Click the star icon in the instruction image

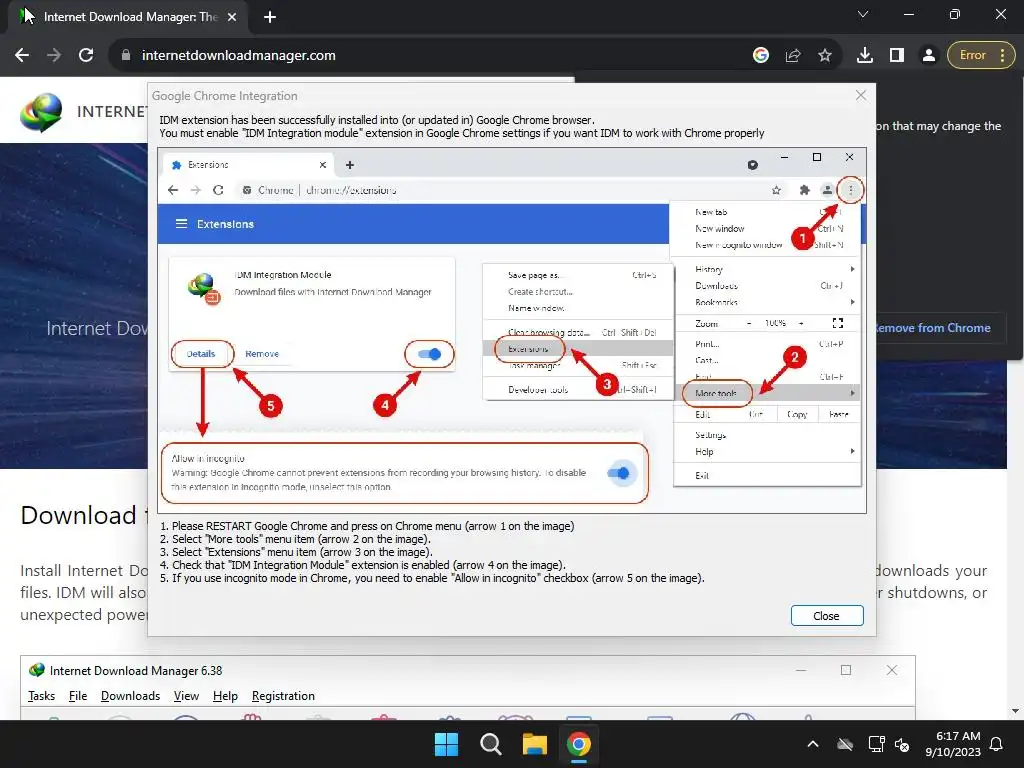click(776, 190)
